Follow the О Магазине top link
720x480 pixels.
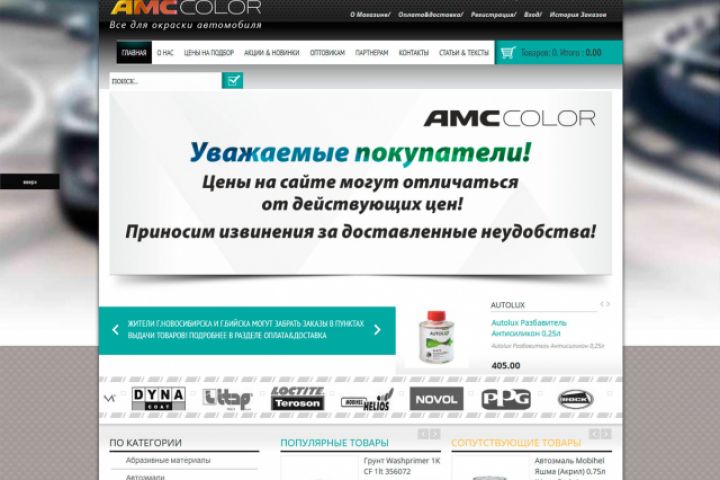click(370, 15)
